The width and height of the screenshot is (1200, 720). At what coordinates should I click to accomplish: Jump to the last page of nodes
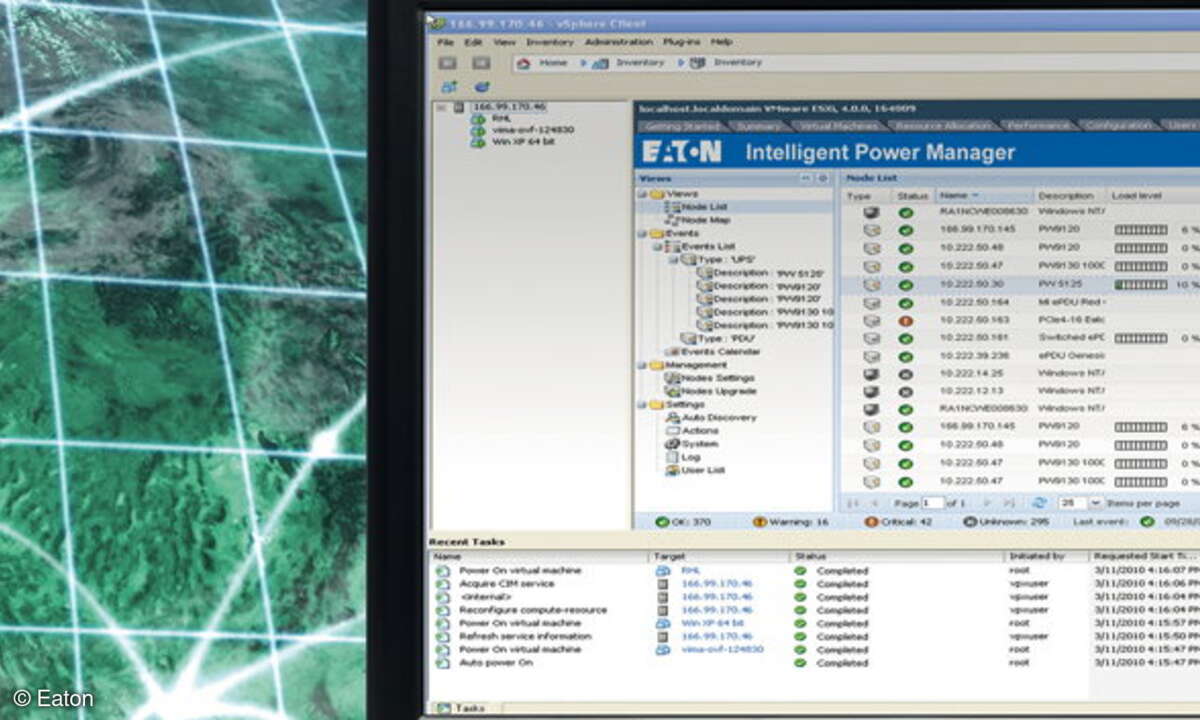1008,502
